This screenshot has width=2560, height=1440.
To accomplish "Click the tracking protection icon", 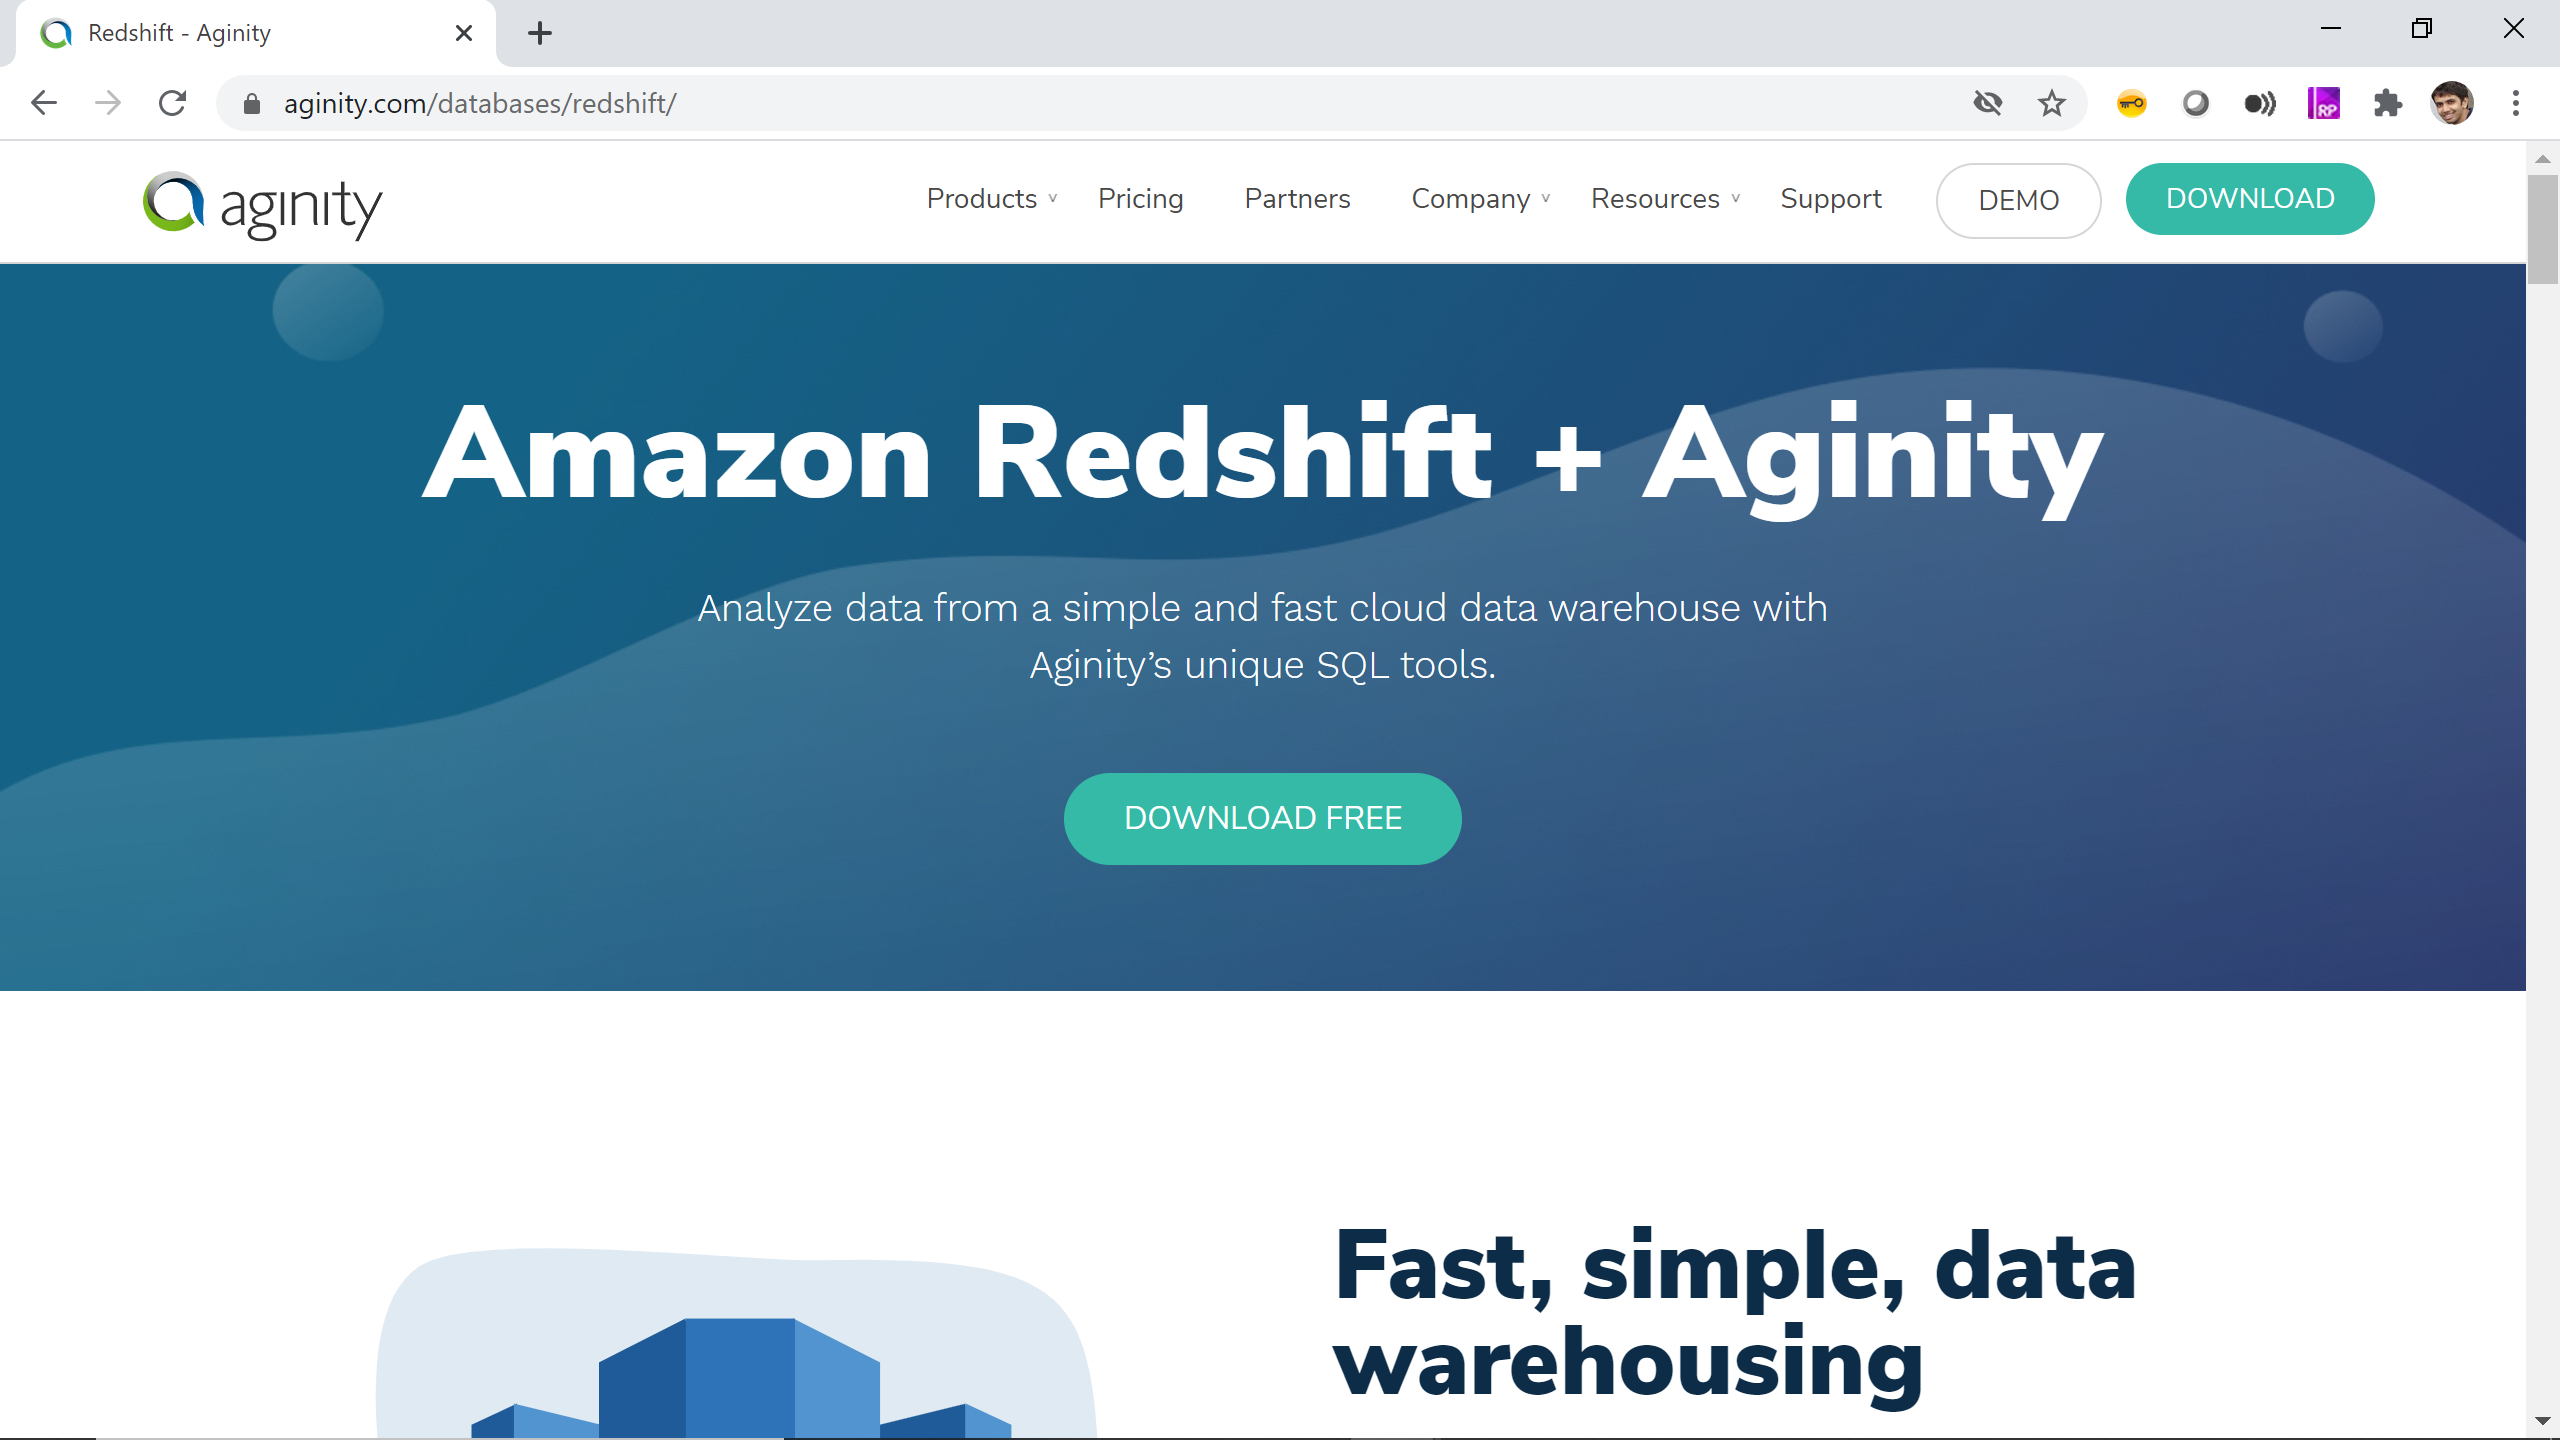I will (1989, 102).
